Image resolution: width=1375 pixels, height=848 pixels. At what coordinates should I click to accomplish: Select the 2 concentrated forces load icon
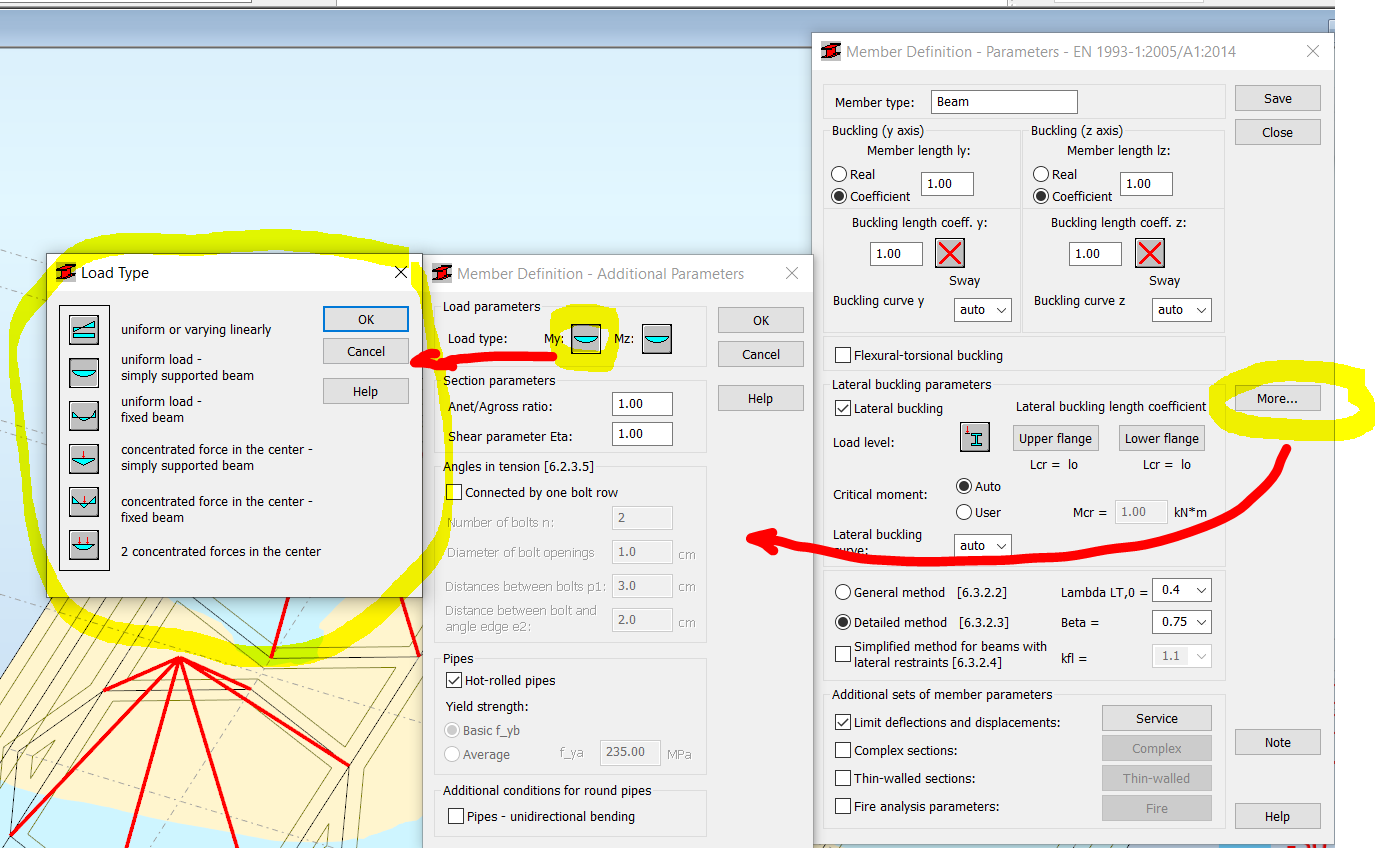[84, 544]
